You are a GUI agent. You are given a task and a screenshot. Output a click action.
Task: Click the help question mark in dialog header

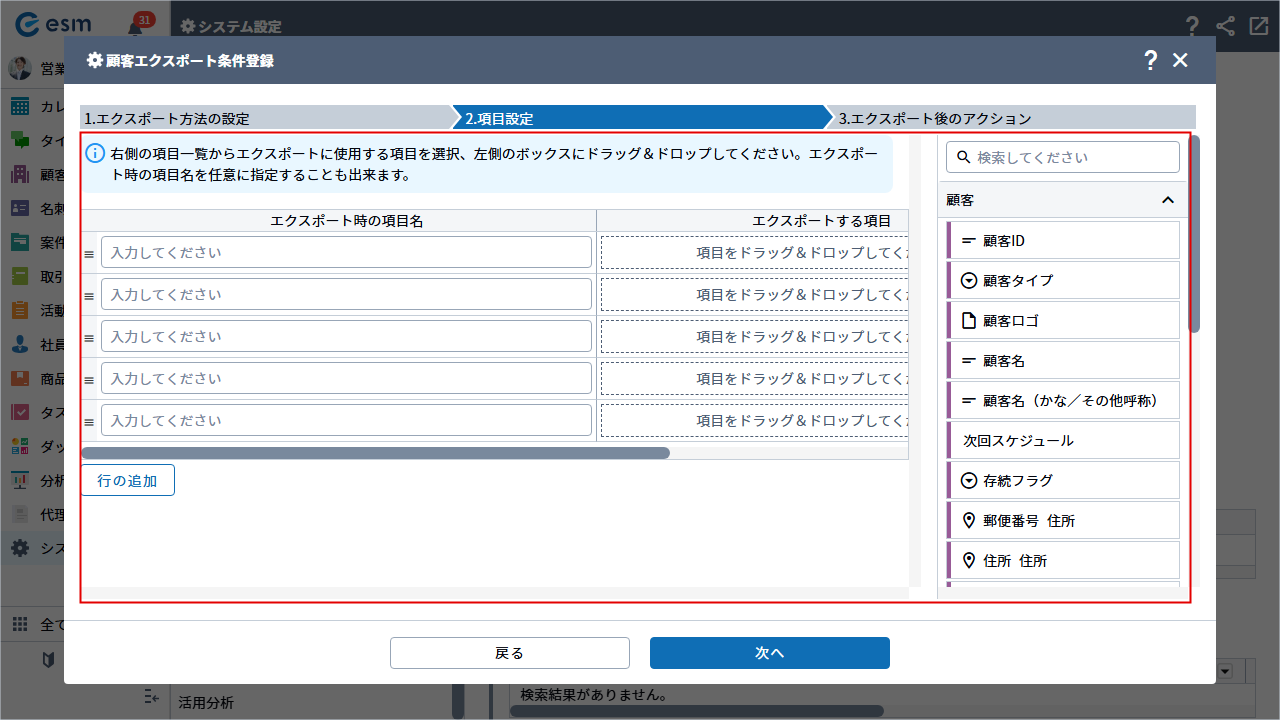(x=1150, y=60)
